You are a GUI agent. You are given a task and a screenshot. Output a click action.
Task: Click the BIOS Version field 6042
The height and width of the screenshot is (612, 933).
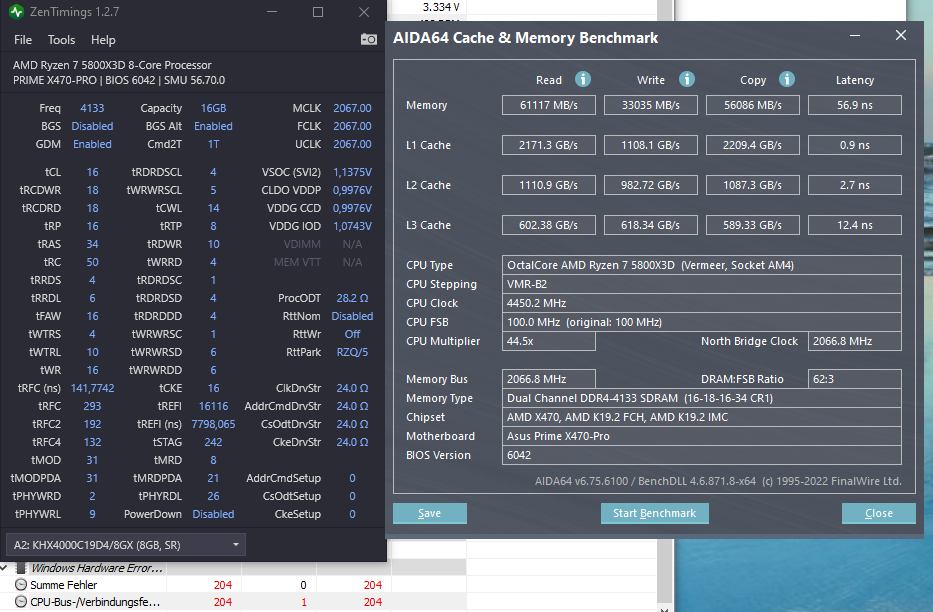click(x=702, y=455)
